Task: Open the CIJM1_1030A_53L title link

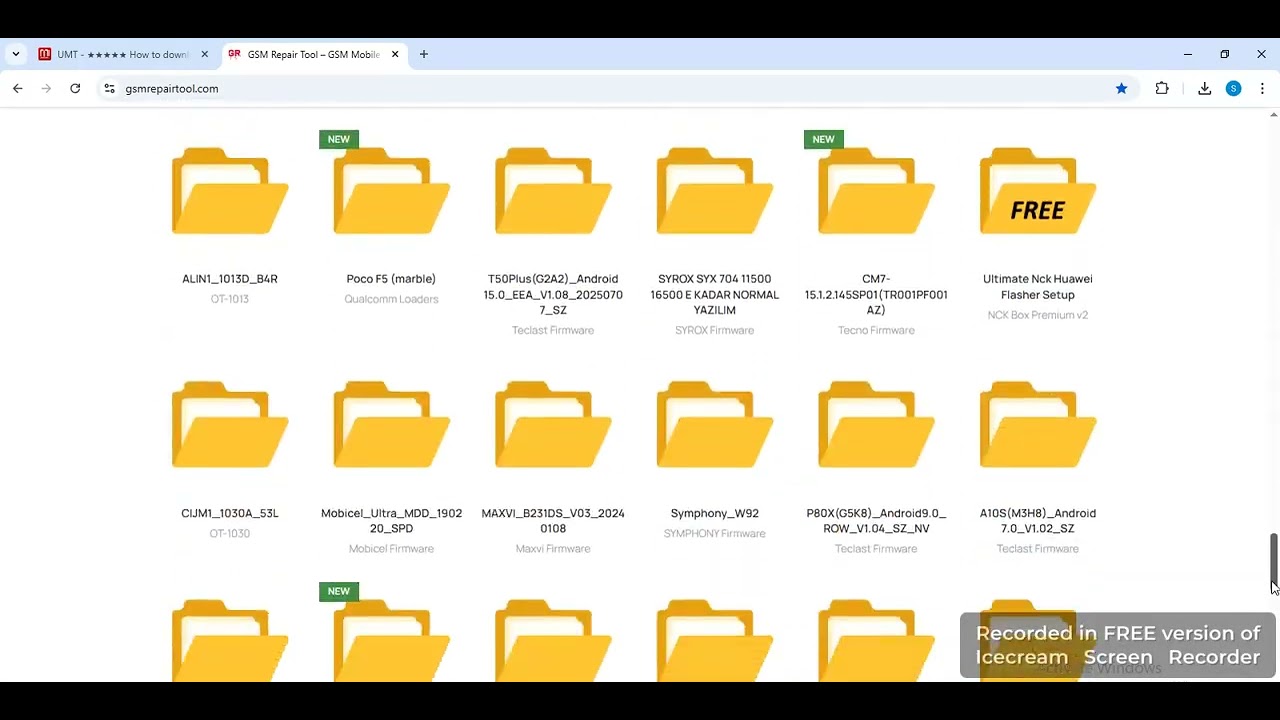Action: point(230,513)
